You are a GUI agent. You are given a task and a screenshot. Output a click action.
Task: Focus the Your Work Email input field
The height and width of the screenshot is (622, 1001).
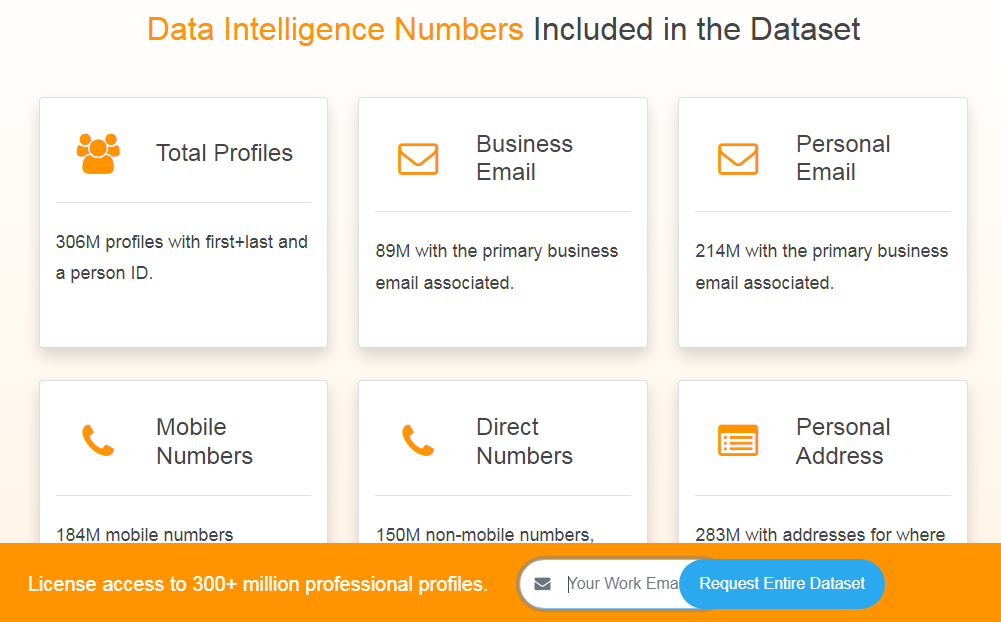(x=622, y=584)
